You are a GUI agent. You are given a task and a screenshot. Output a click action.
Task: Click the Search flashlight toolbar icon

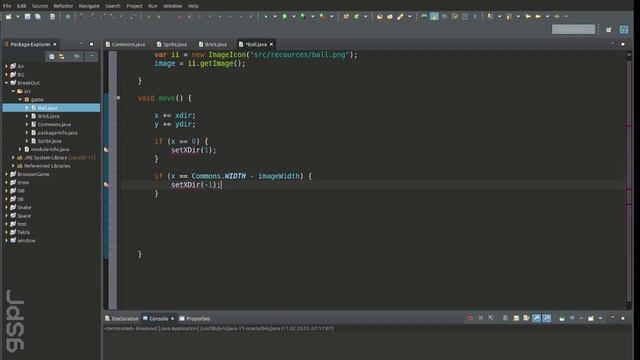click(x=400, y=17)
